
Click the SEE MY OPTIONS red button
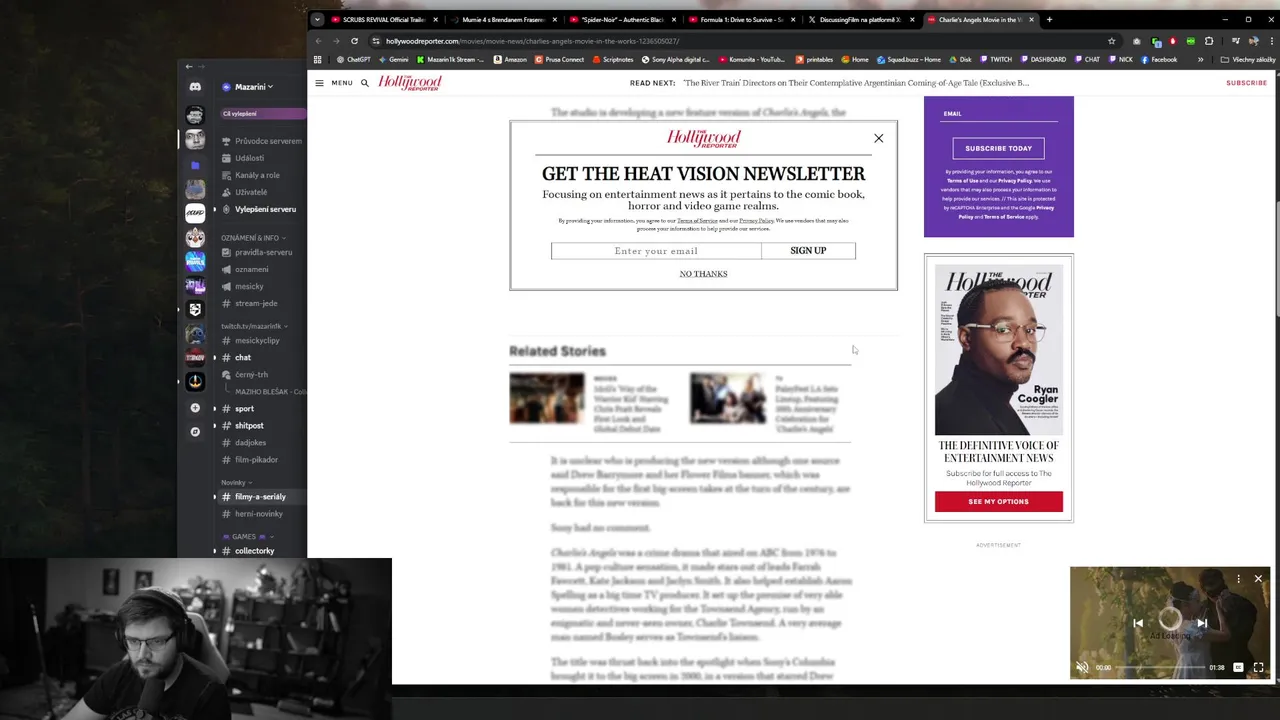(998, 501)
